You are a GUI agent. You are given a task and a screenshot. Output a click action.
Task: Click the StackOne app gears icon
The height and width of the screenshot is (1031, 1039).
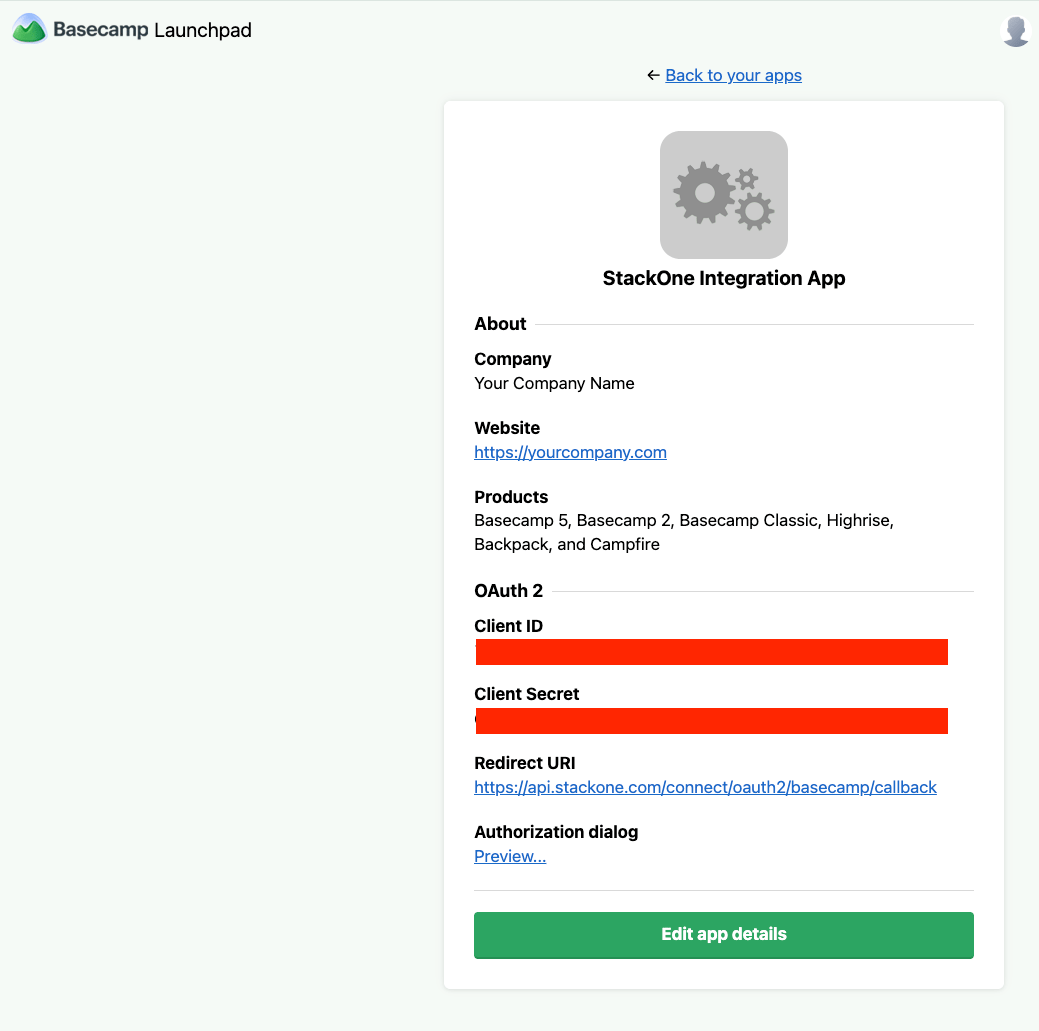[x=724, y=195]
